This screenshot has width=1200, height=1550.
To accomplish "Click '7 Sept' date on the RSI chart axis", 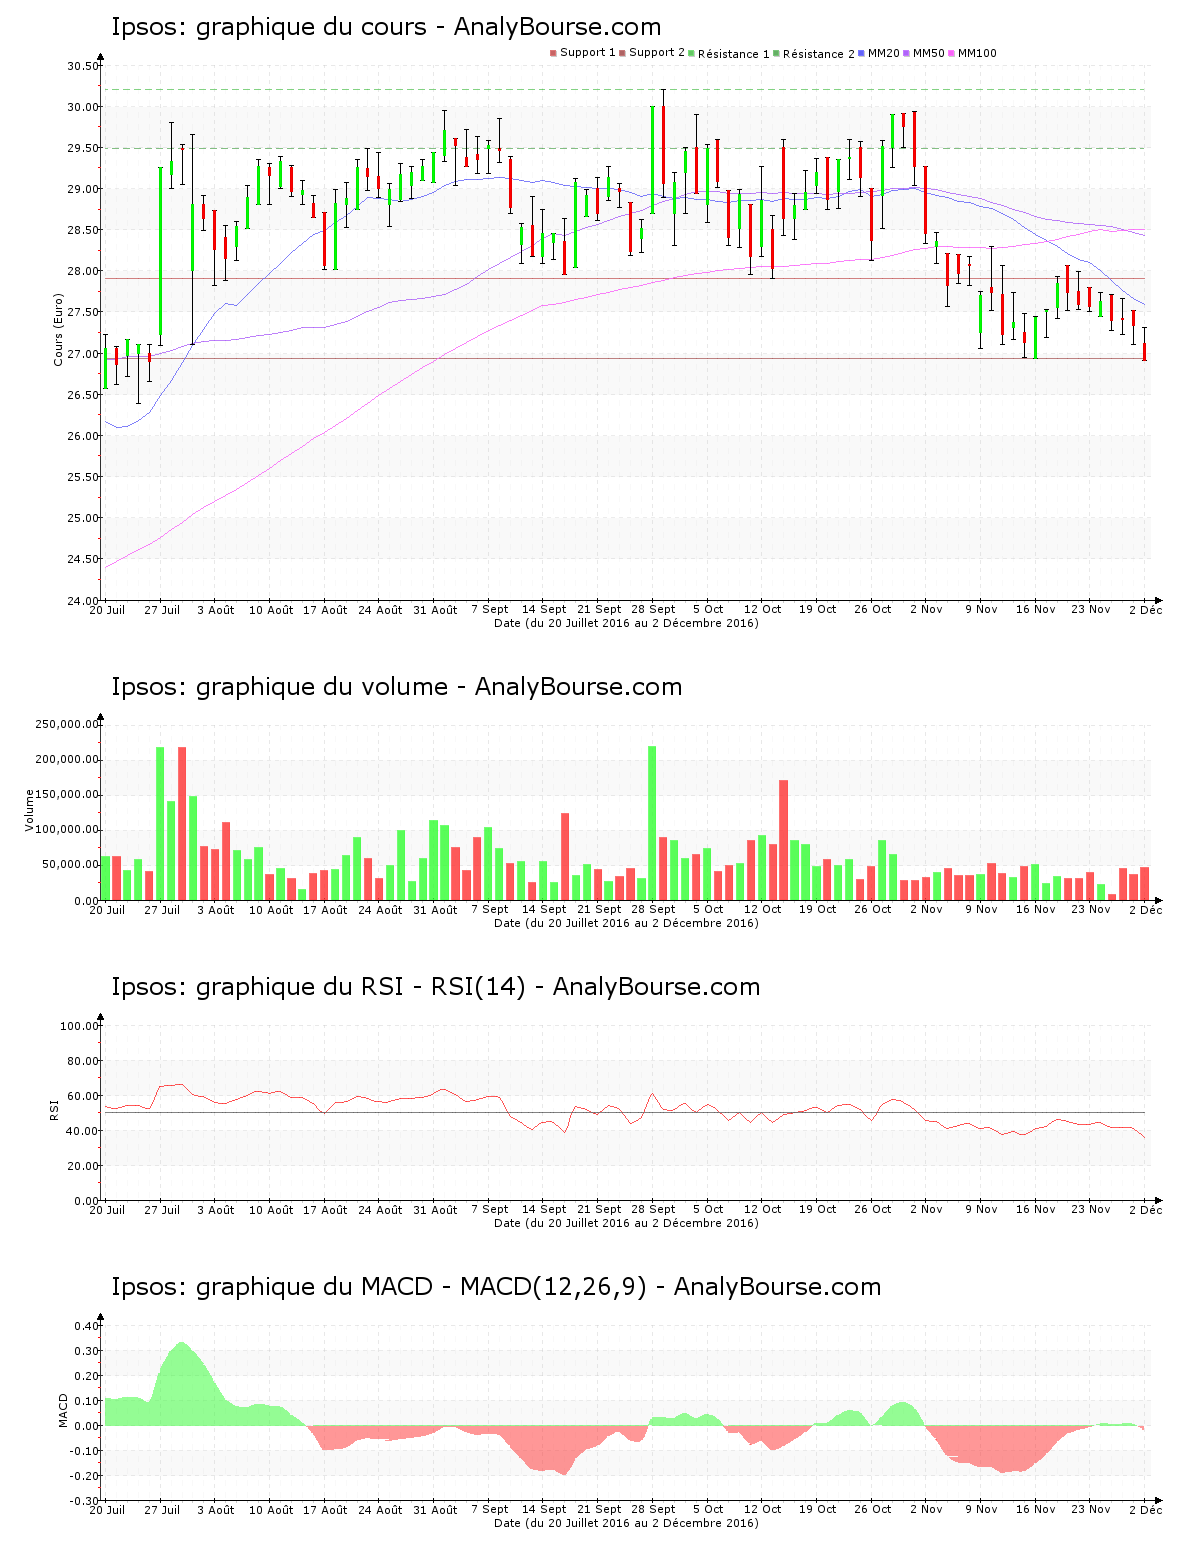I will [490, 1209].
